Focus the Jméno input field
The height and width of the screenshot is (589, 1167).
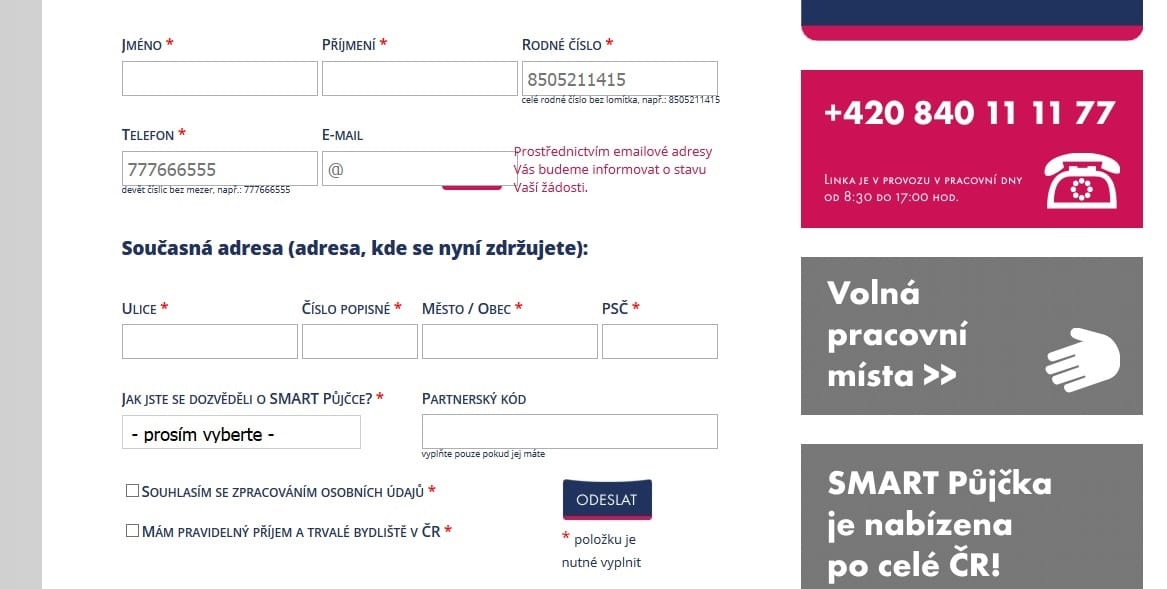click(x=220, y=78)
